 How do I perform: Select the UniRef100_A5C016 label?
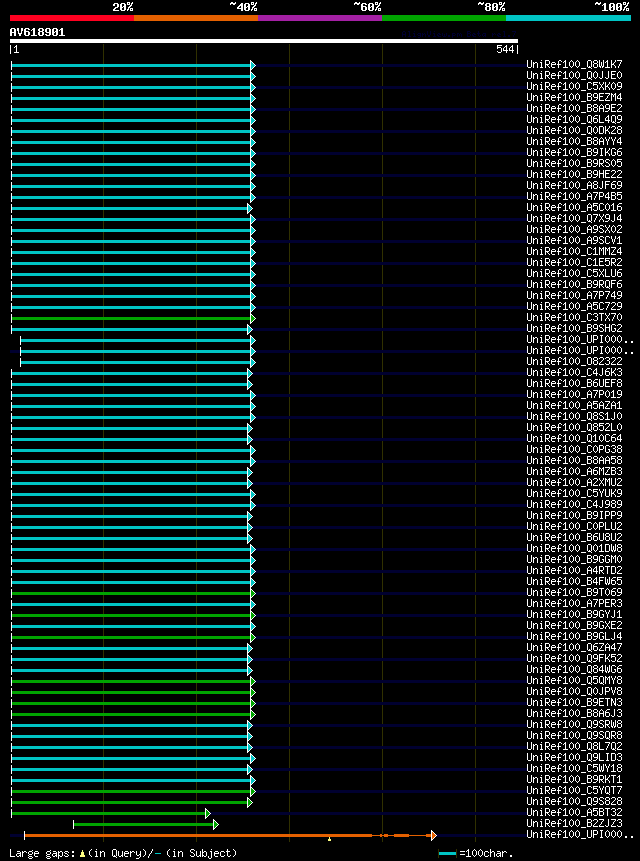click(574, 207)
